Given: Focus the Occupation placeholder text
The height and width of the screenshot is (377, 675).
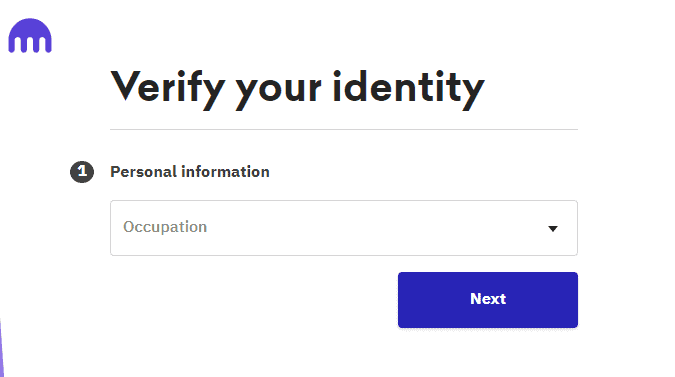Looking at the screenshot, I should click(x=165, y=227).
